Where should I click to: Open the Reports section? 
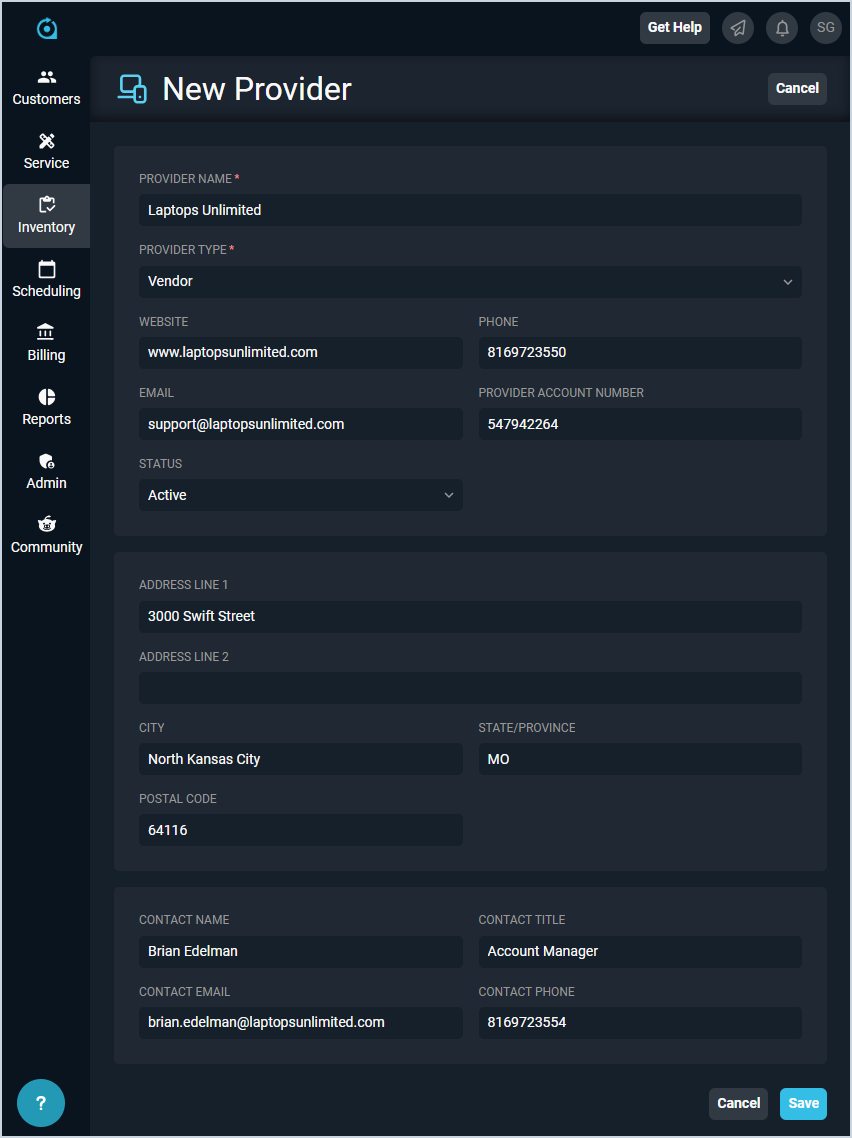click(x=46, y=408)
